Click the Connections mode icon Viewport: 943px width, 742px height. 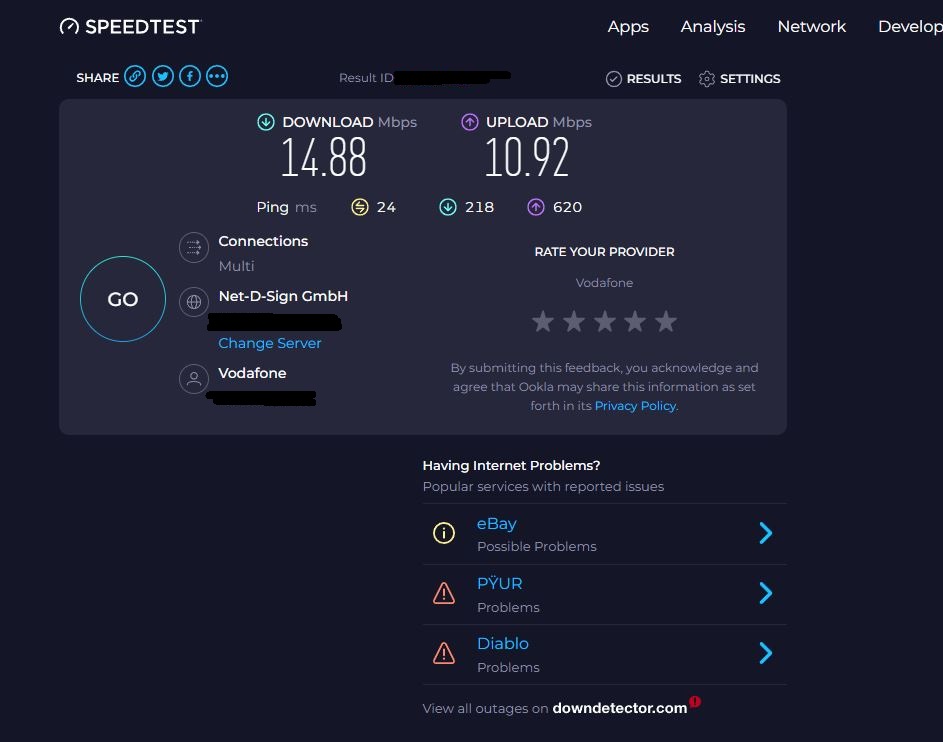[194, 247]
